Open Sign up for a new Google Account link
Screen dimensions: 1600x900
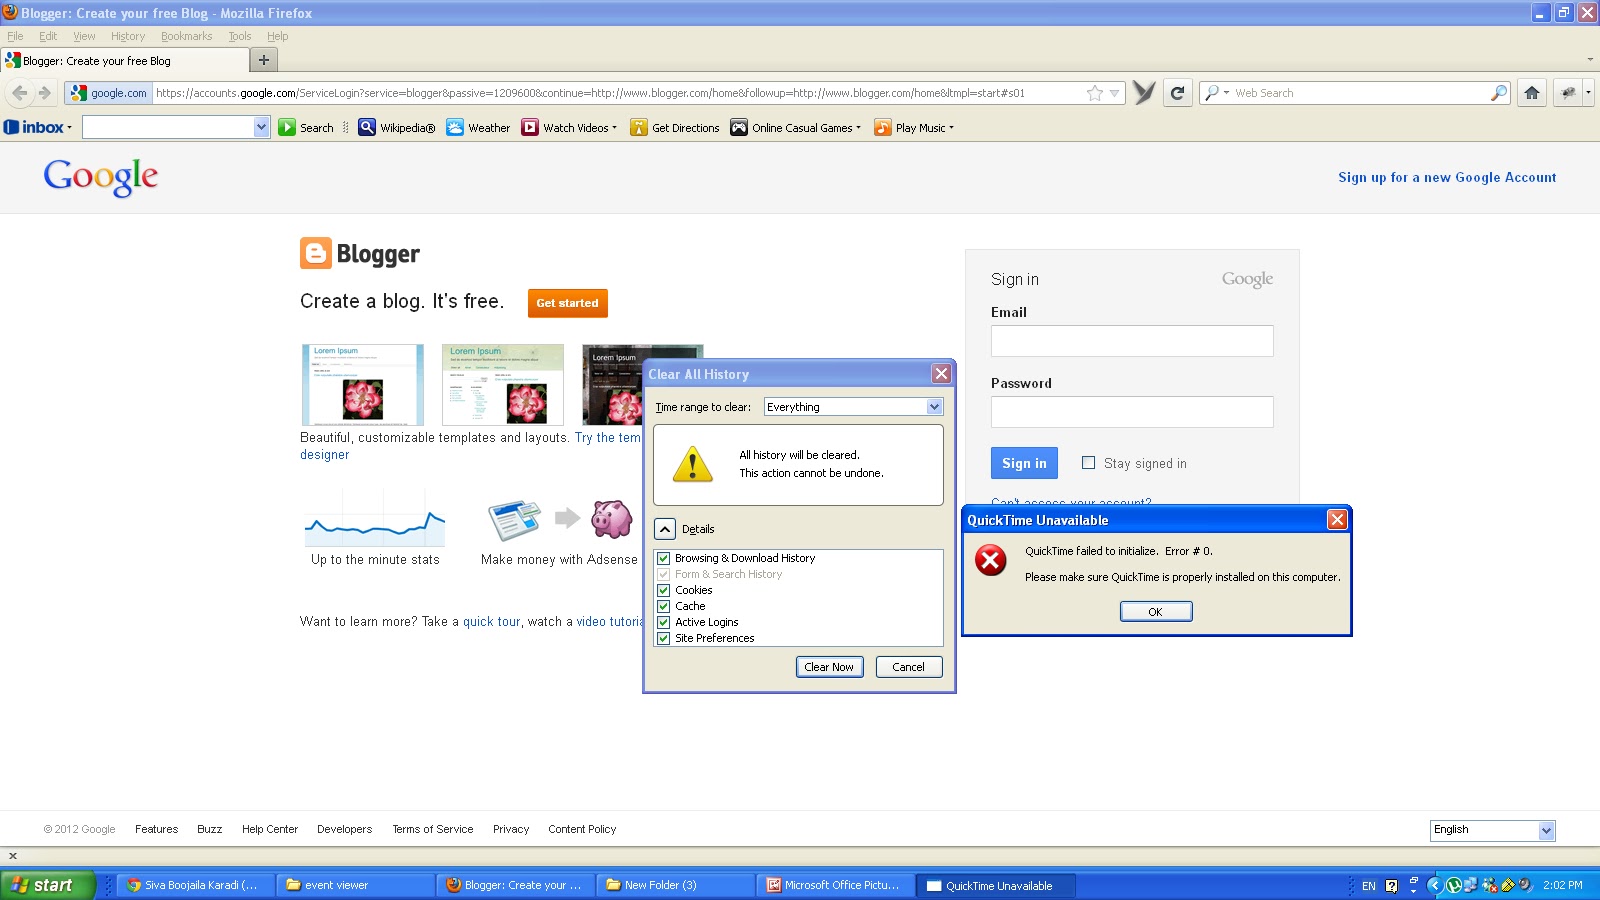pos(1447,178)
